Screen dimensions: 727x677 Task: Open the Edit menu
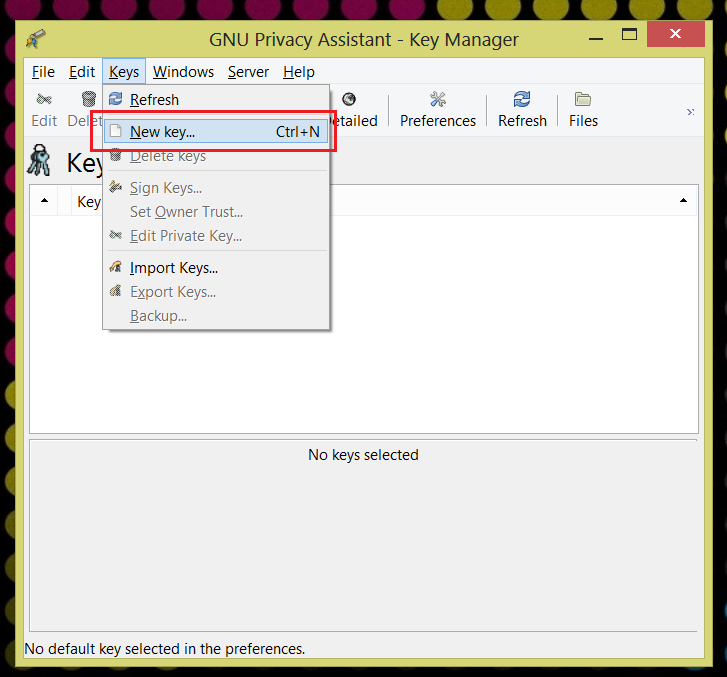pos(82,72)
